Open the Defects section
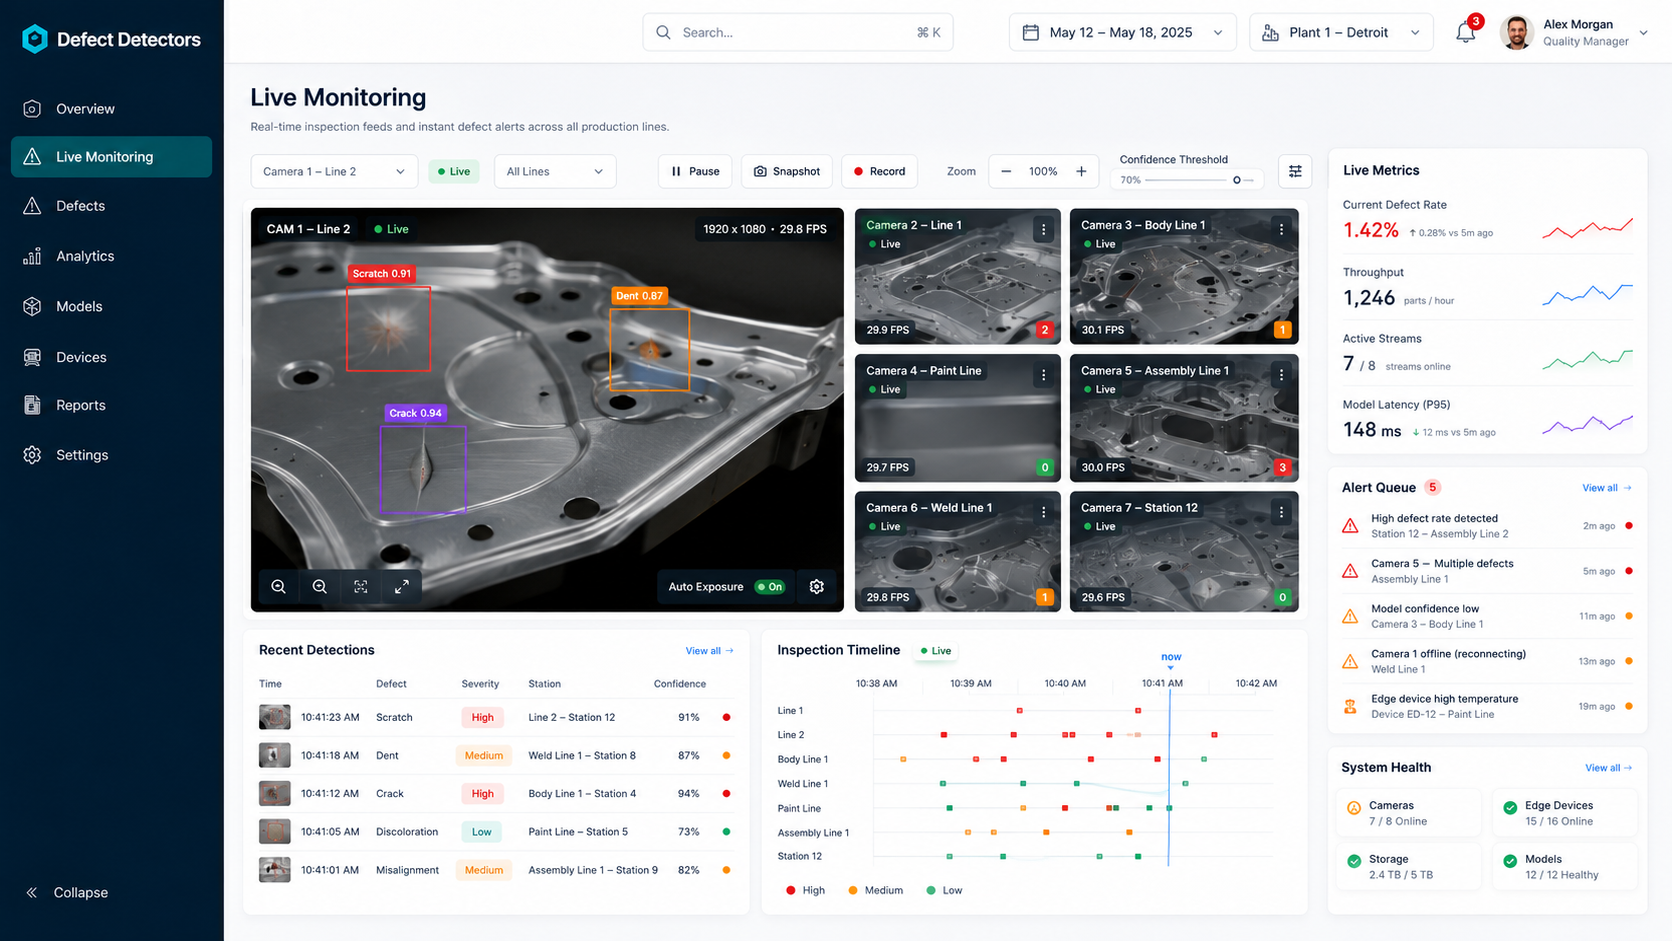The width and height of the screenshot is (1672, 941). [x=111, y=206]
